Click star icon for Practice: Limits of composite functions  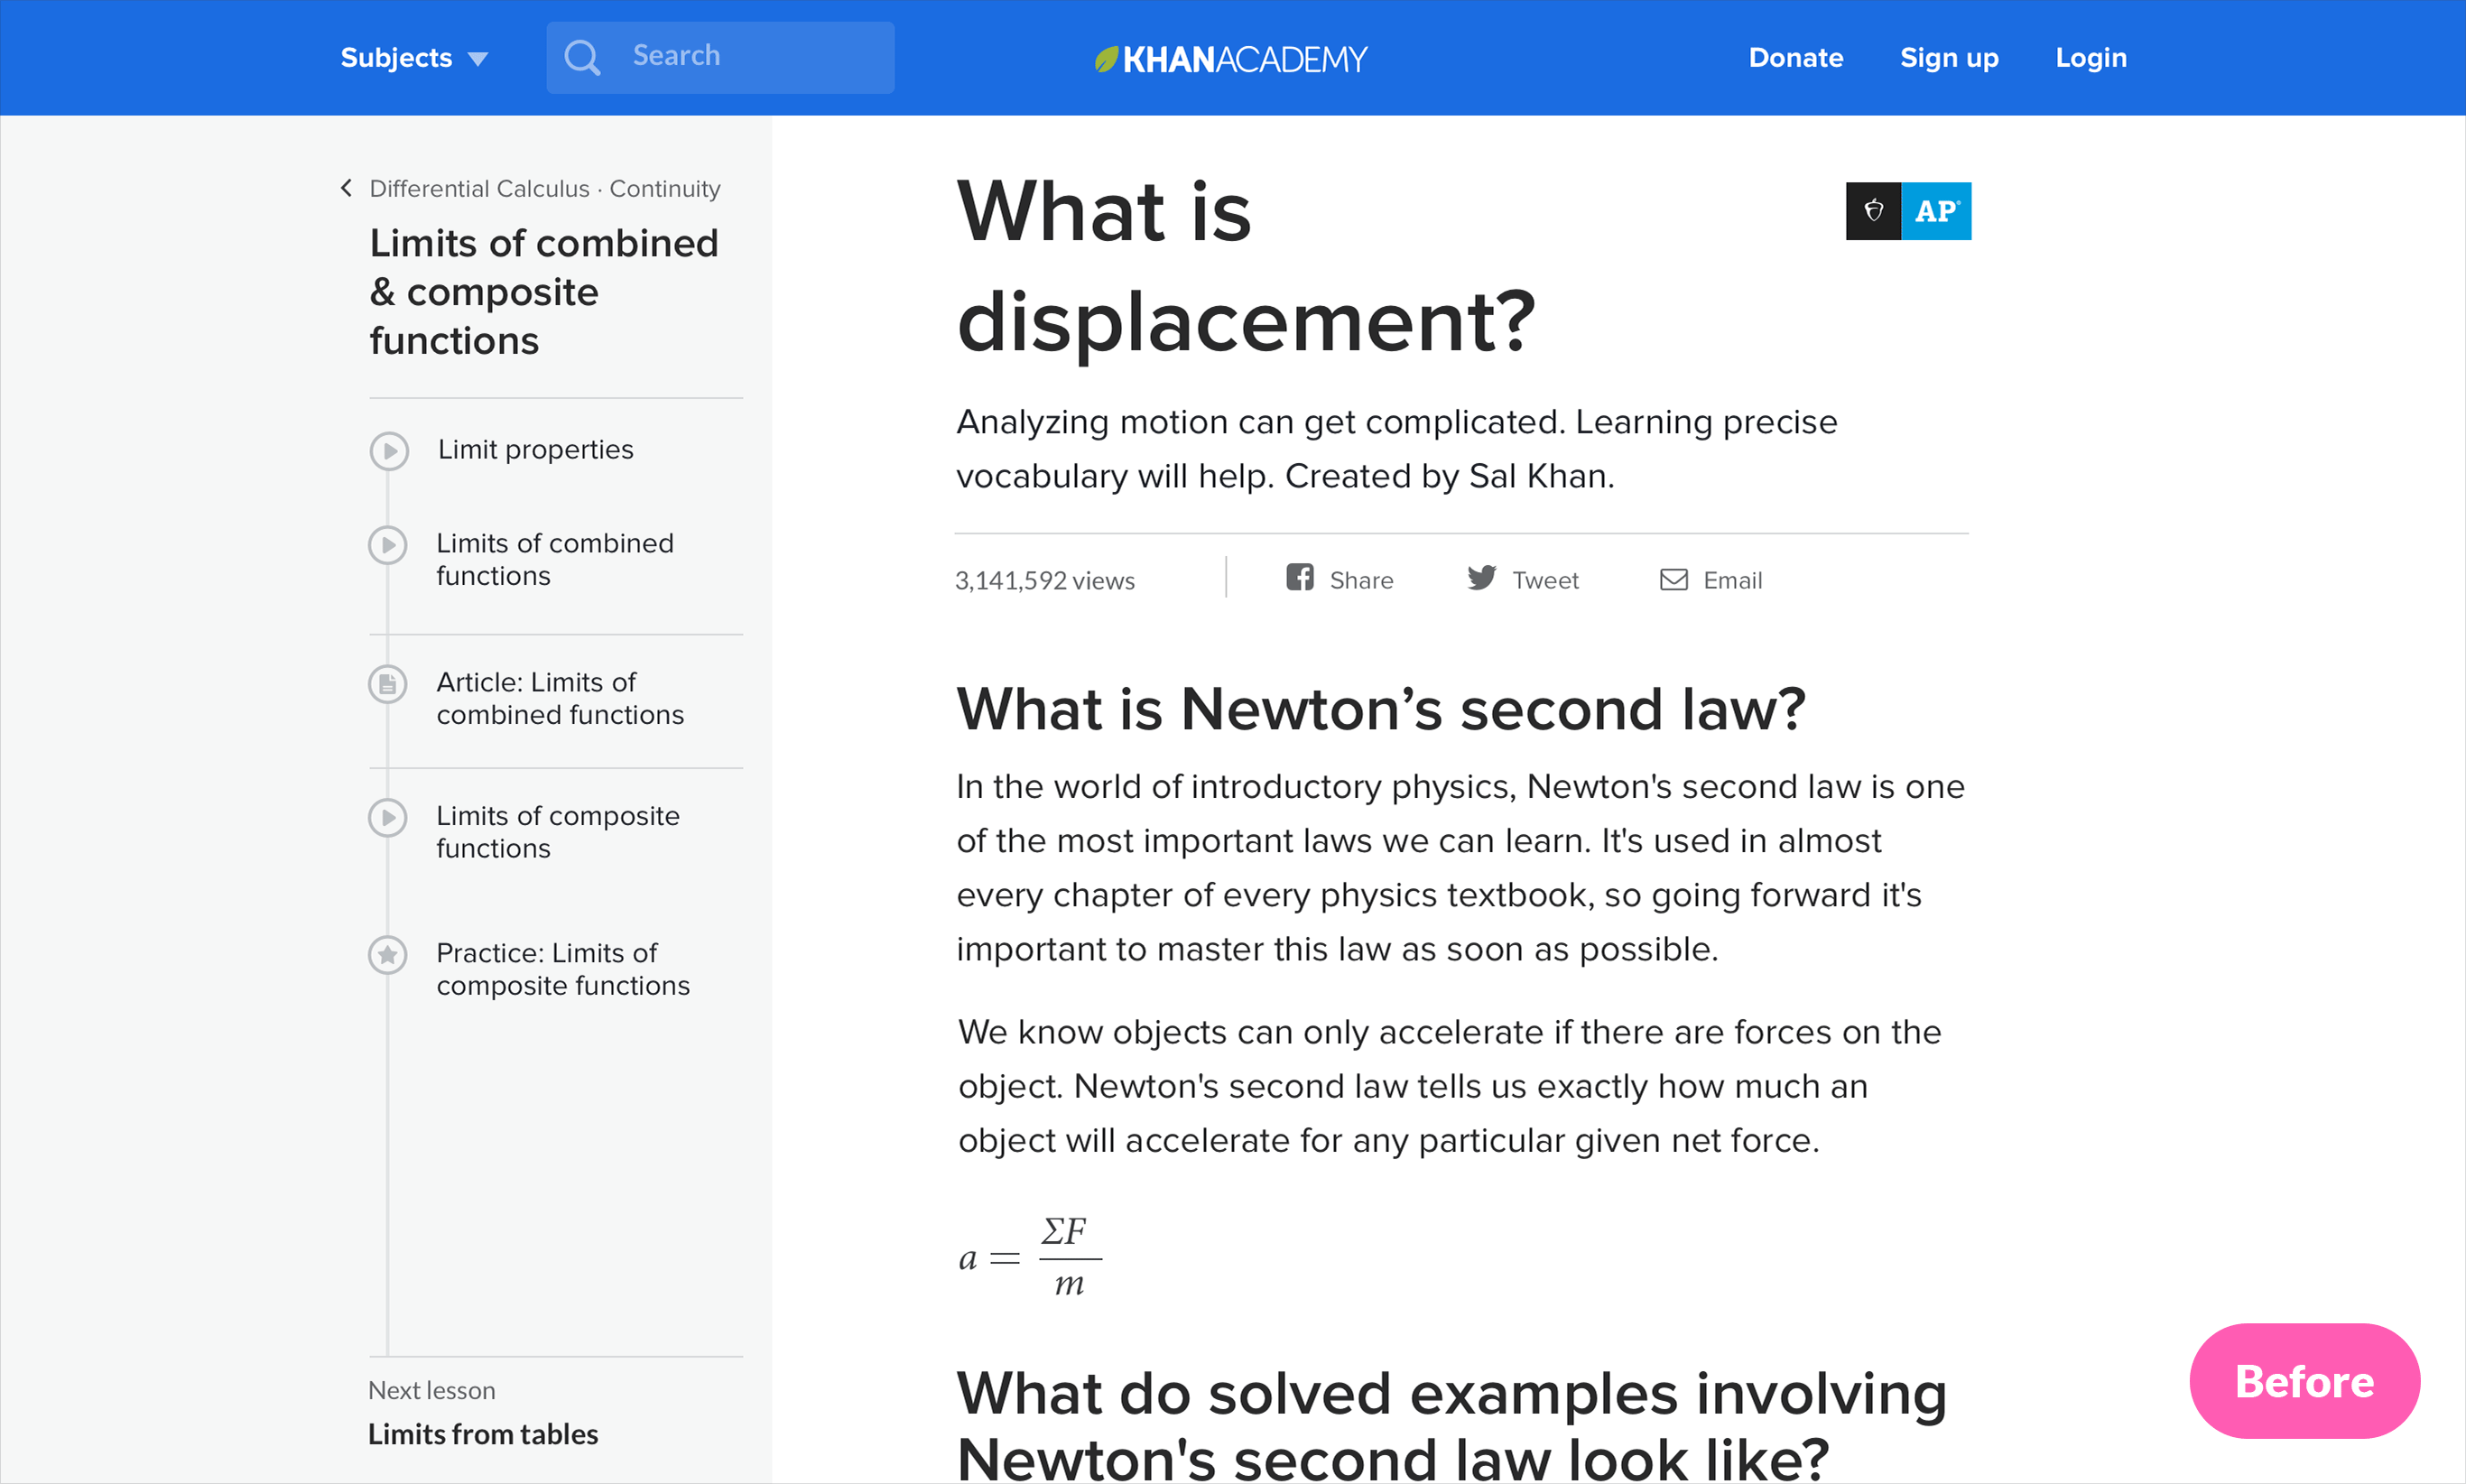click(388, 955)
